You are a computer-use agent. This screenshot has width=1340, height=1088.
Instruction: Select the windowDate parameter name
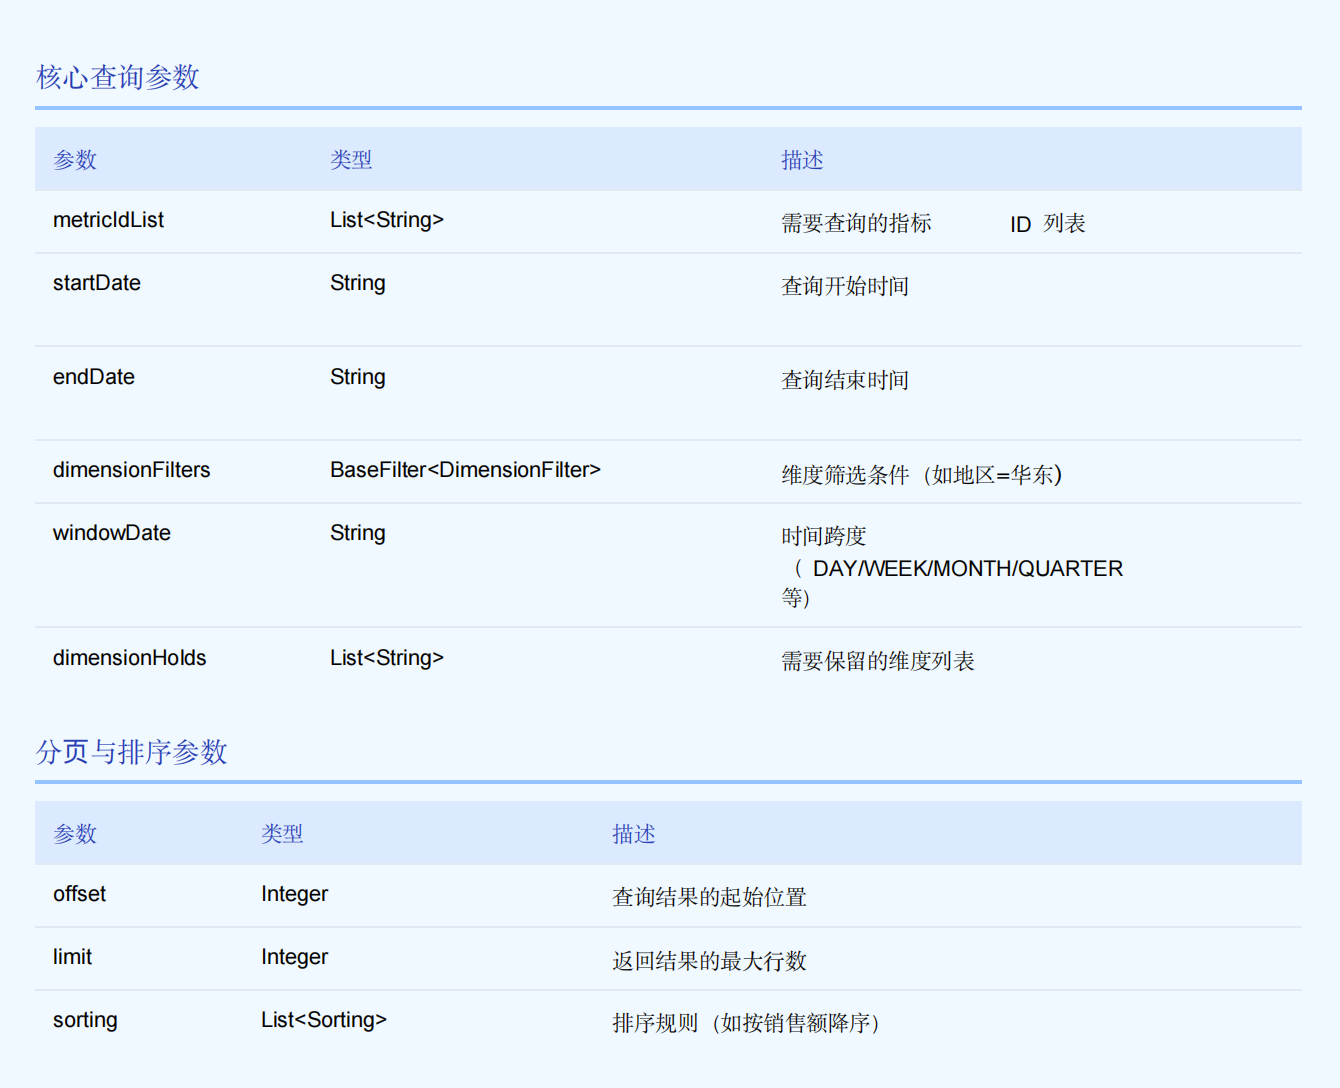pos(112,533)
